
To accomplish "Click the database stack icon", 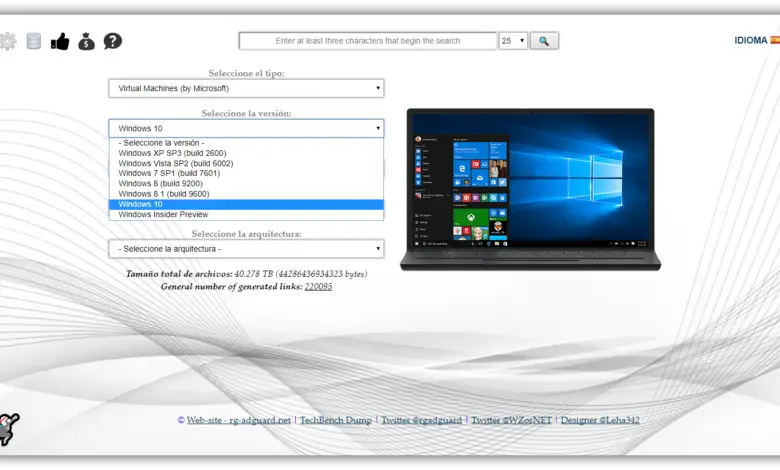I will (x=34, y=41).
